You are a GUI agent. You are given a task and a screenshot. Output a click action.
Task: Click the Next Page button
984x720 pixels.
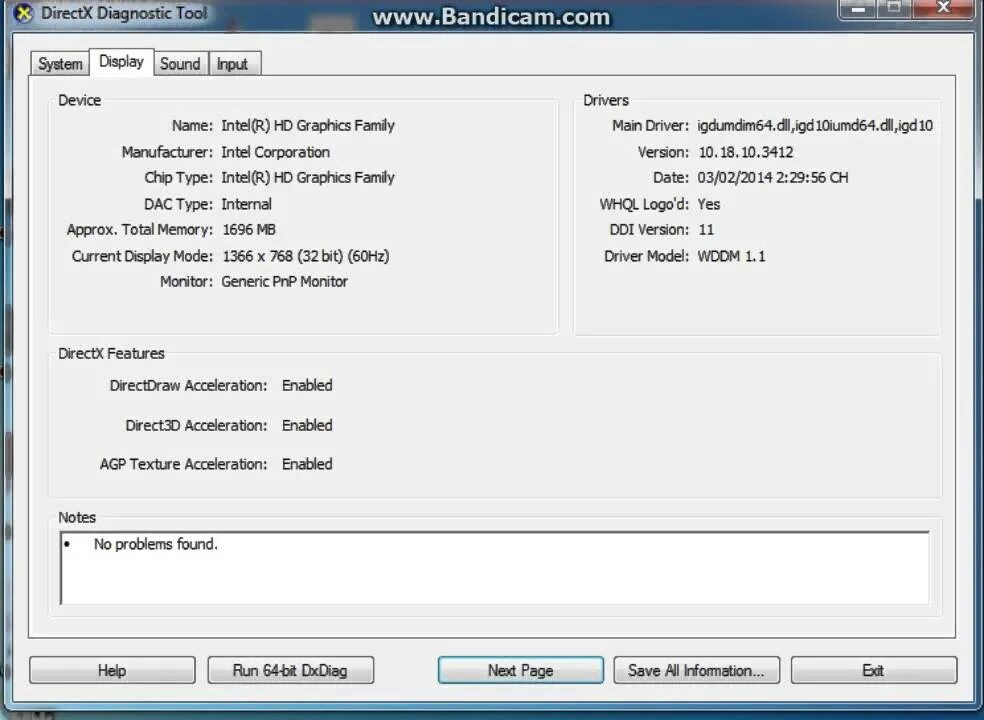[521, 670]
